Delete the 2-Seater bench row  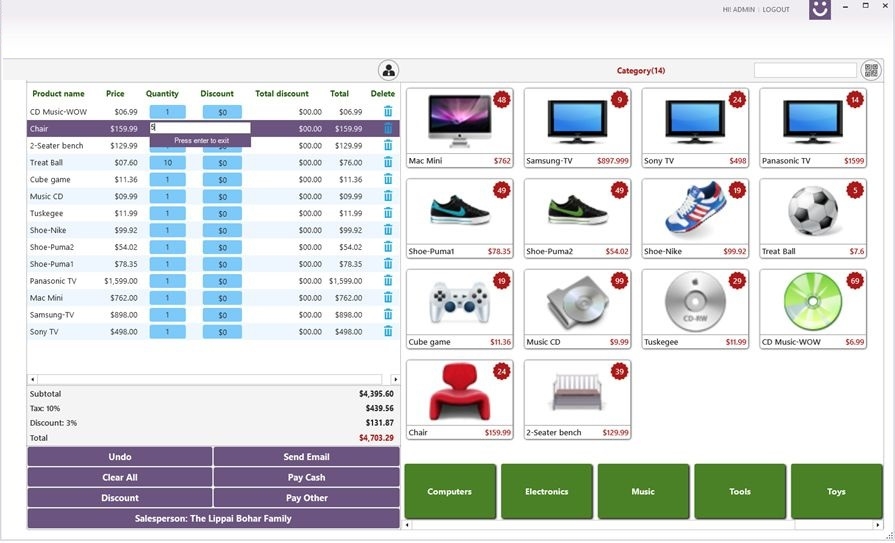388,146
